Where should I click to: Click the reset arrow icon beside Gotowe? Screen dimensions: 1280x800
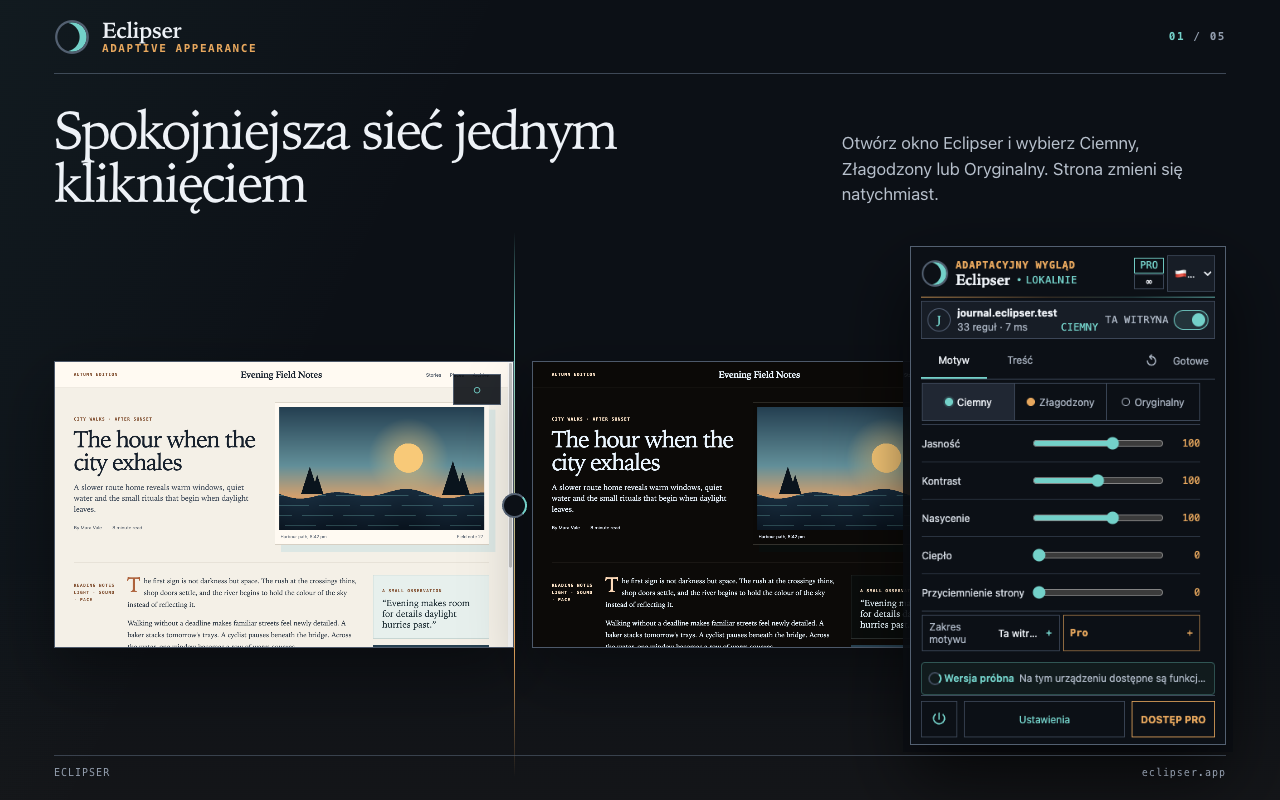coord(1151,361)
